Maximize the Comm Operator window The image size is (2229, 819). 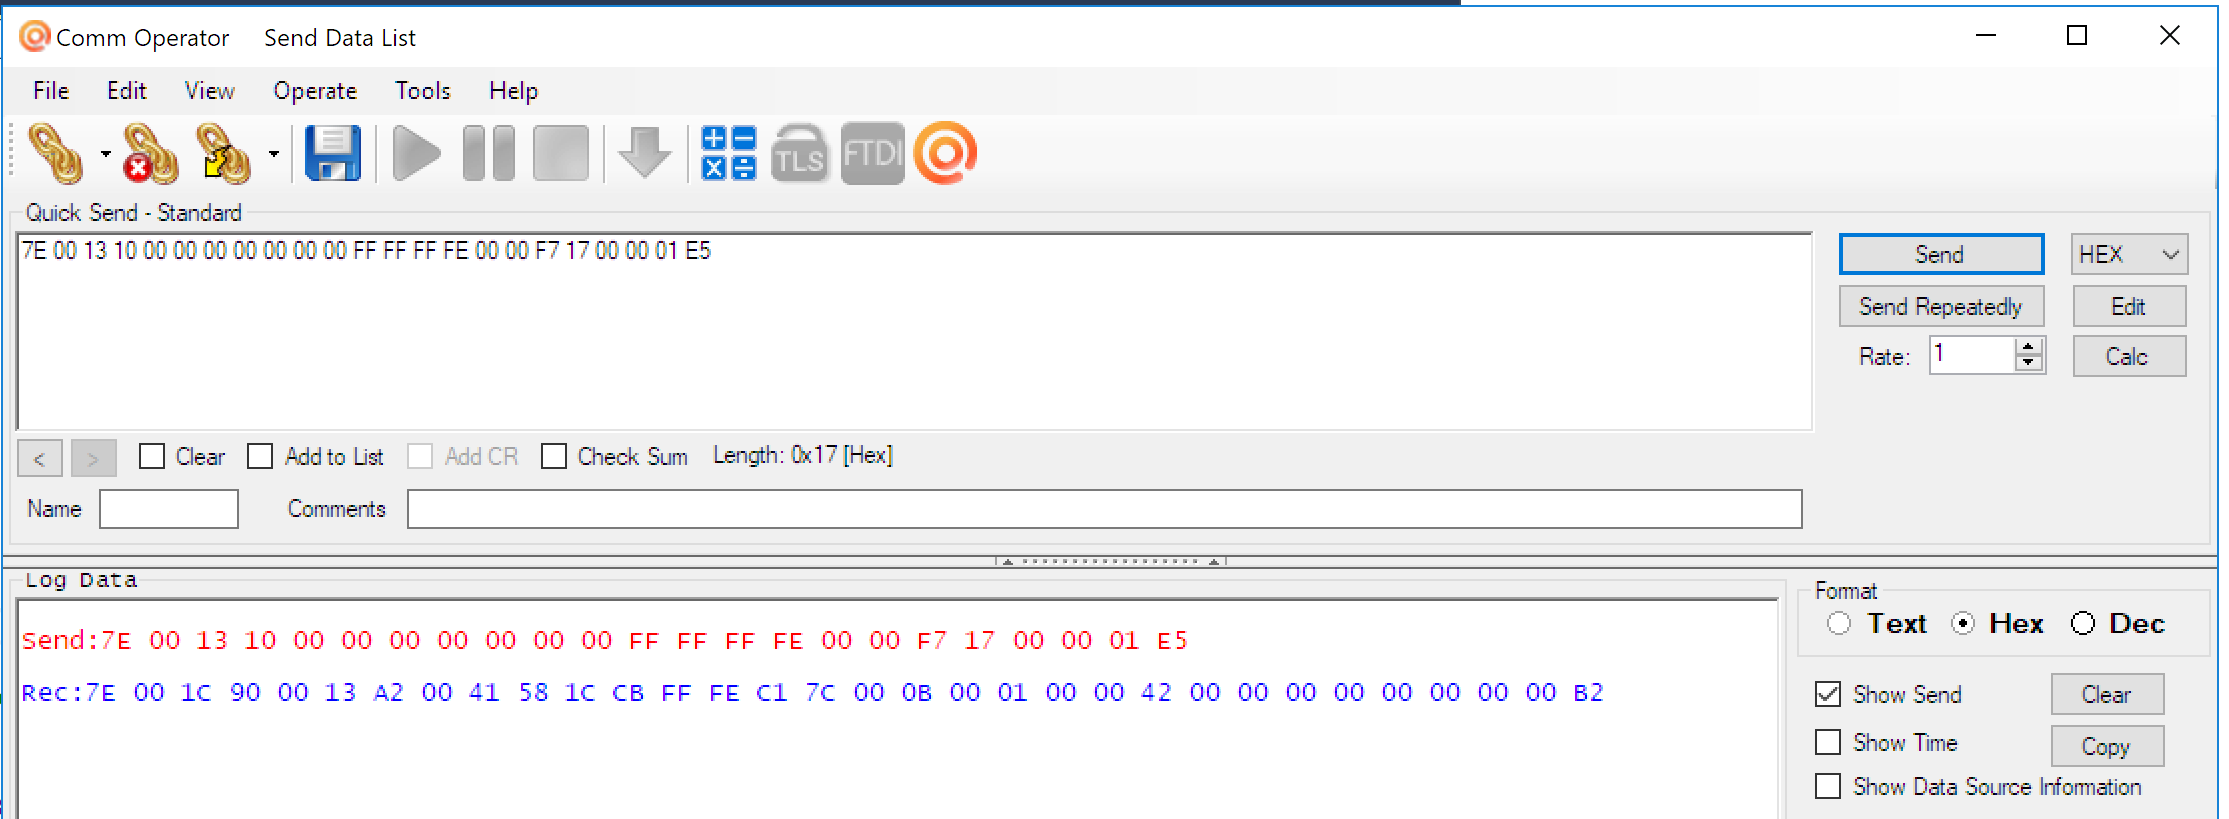(x=2077, y=36)
